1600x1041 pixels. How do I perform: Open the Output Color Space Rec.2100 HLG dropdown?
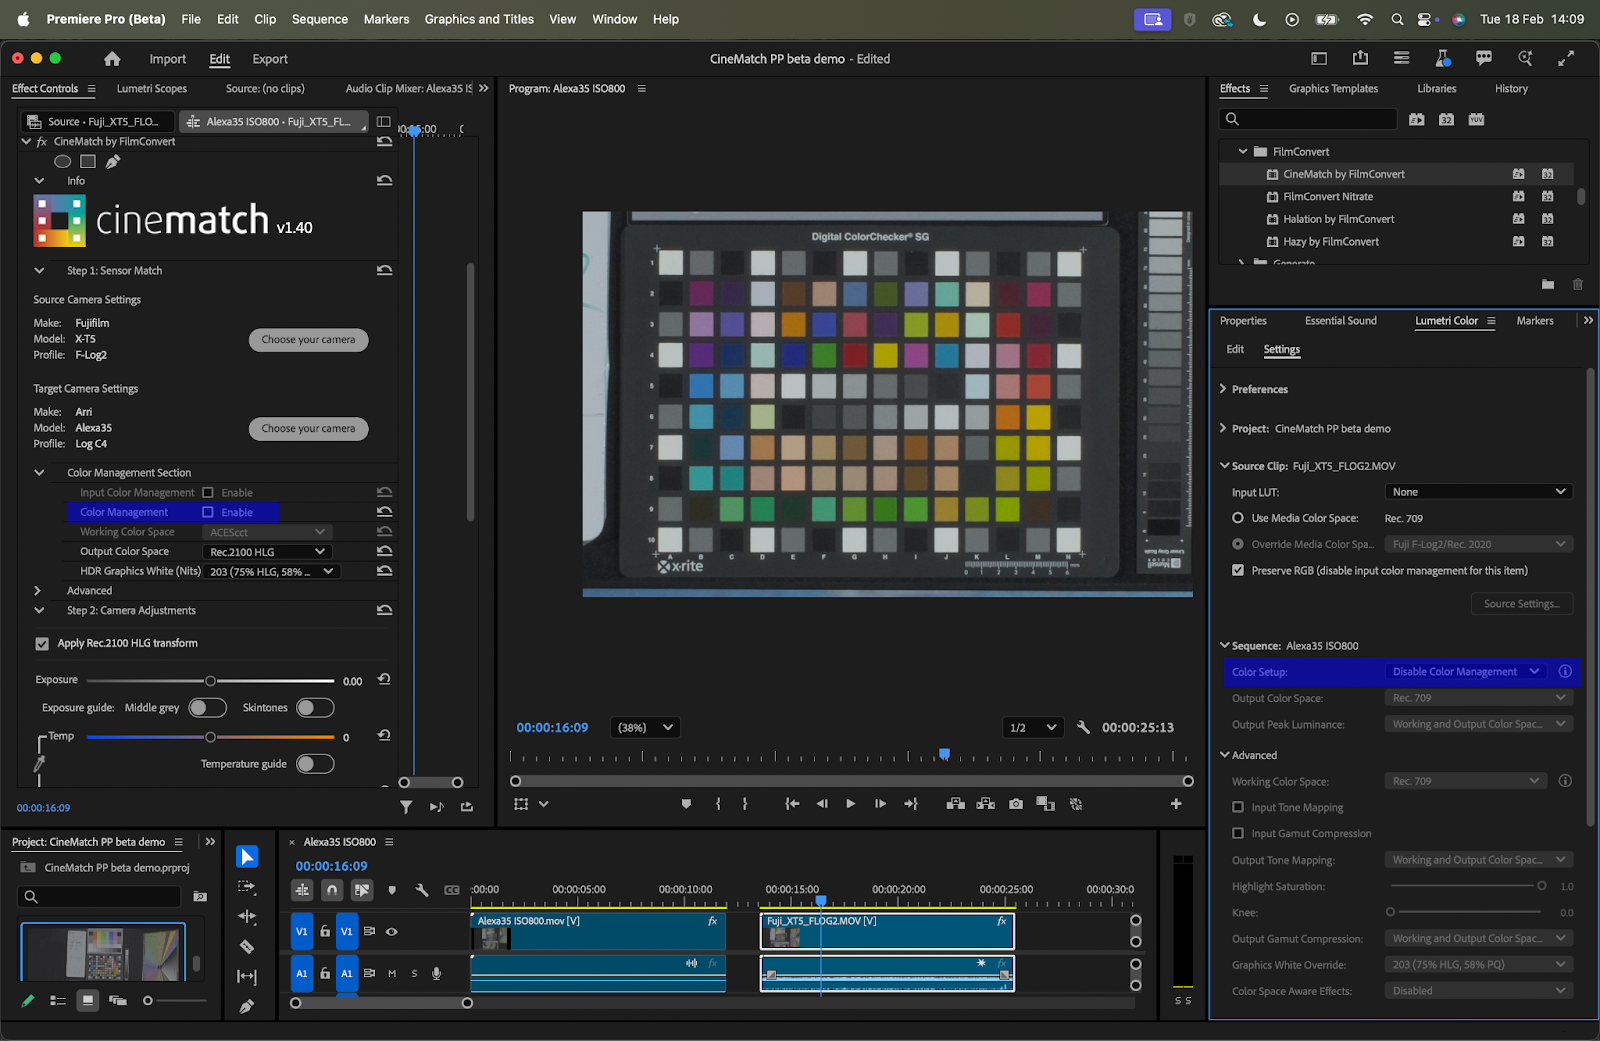[267, 552]
